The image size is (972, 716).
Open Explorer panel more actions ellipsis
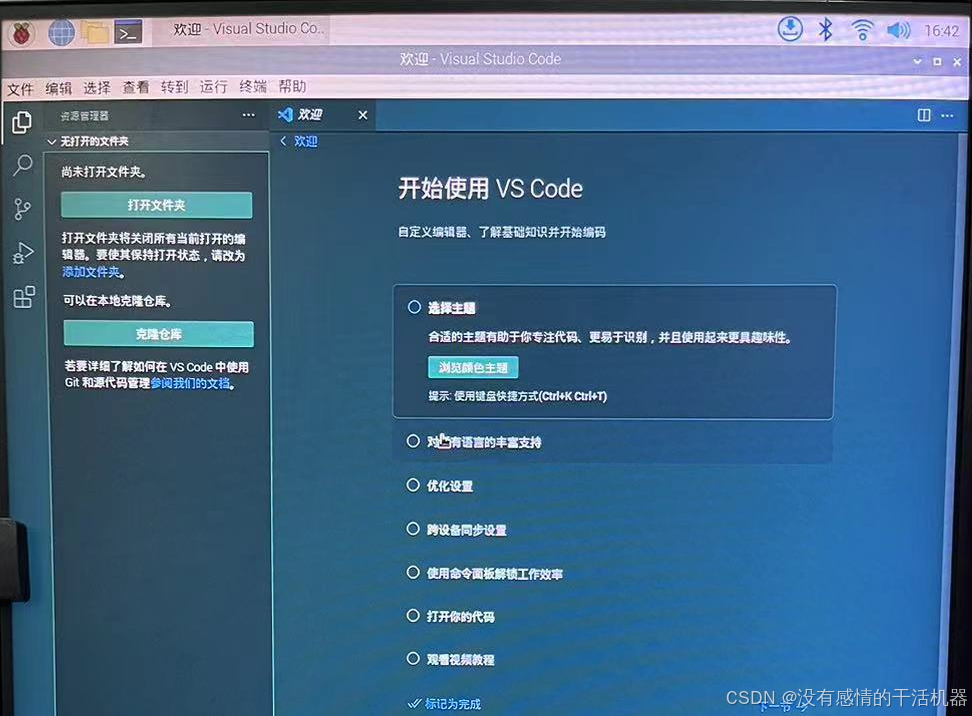click(249, 115)
